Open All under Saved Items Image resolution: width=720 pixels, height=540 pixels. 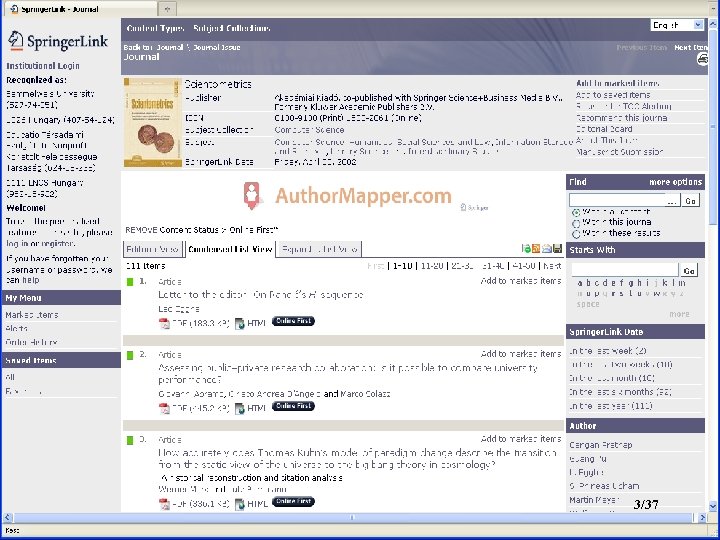tap(10, 377)
